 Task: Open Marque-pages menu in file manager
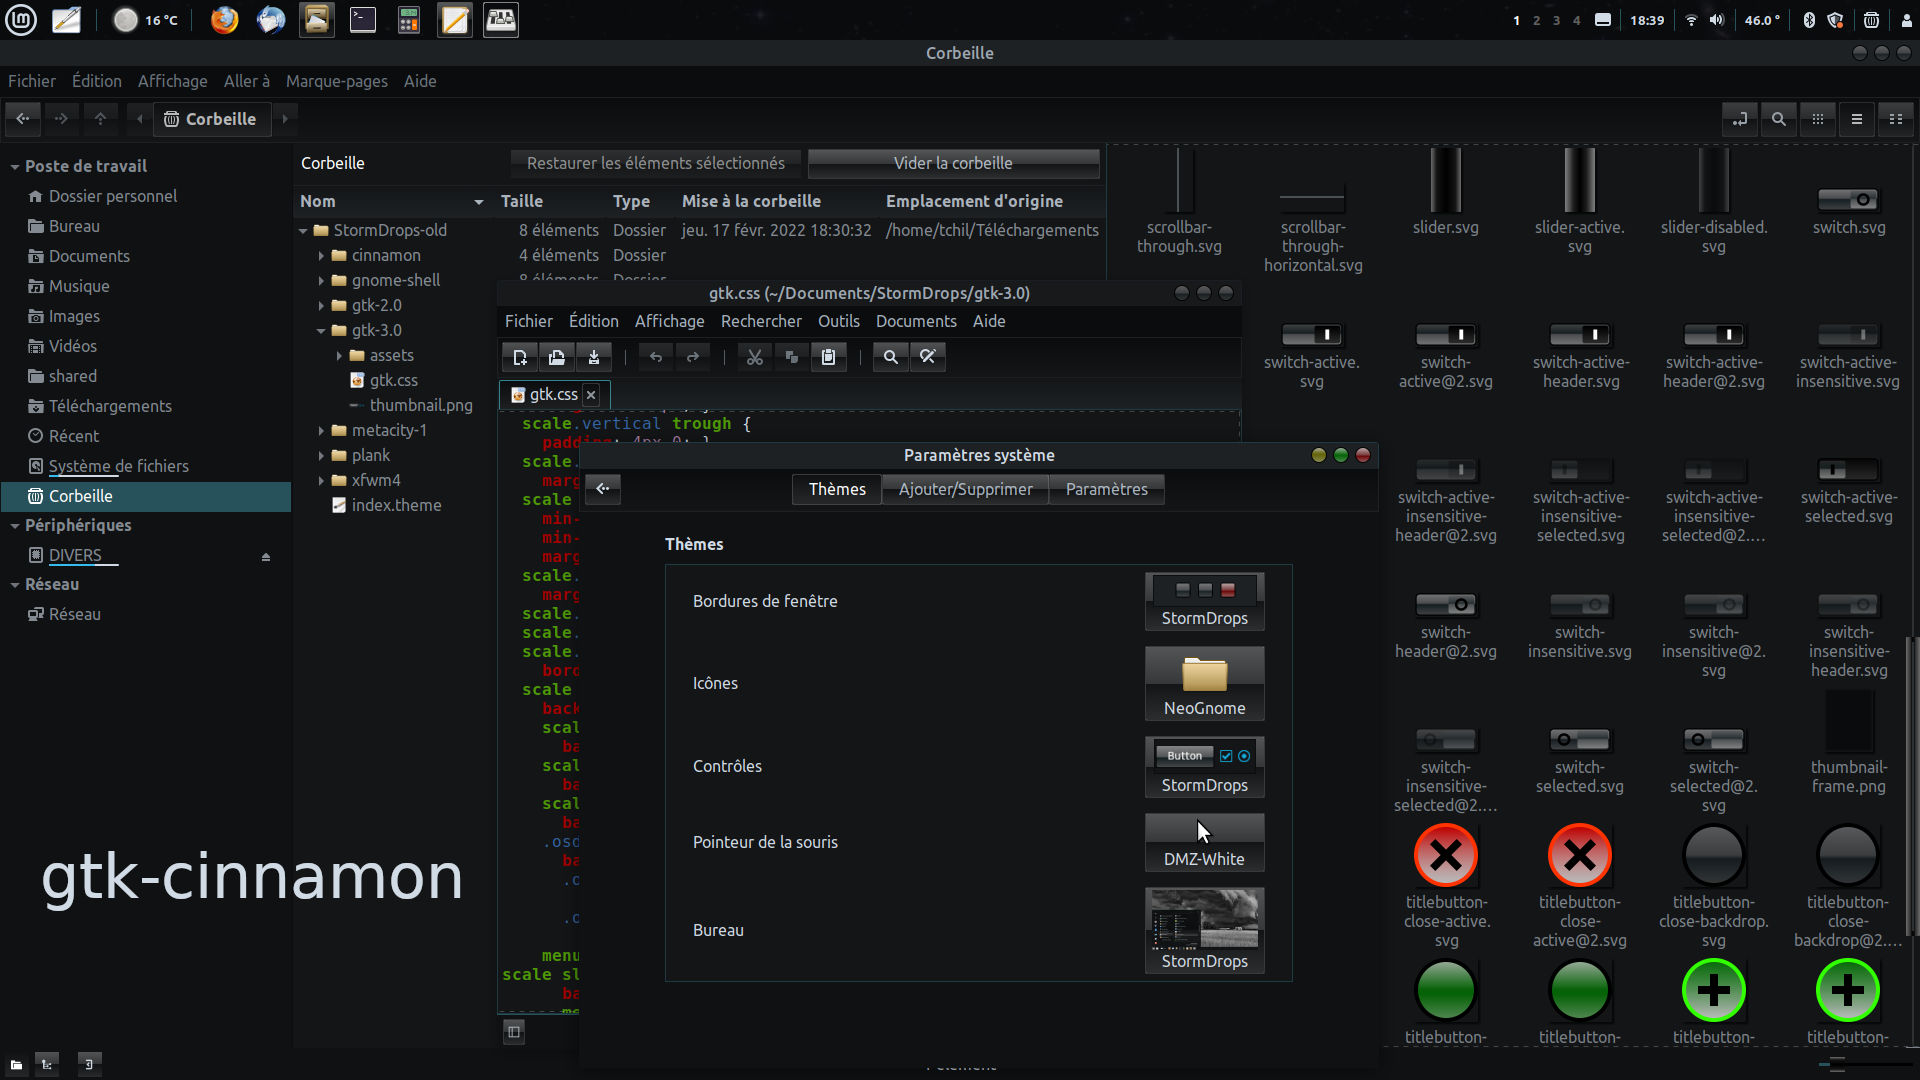point(336,81)
